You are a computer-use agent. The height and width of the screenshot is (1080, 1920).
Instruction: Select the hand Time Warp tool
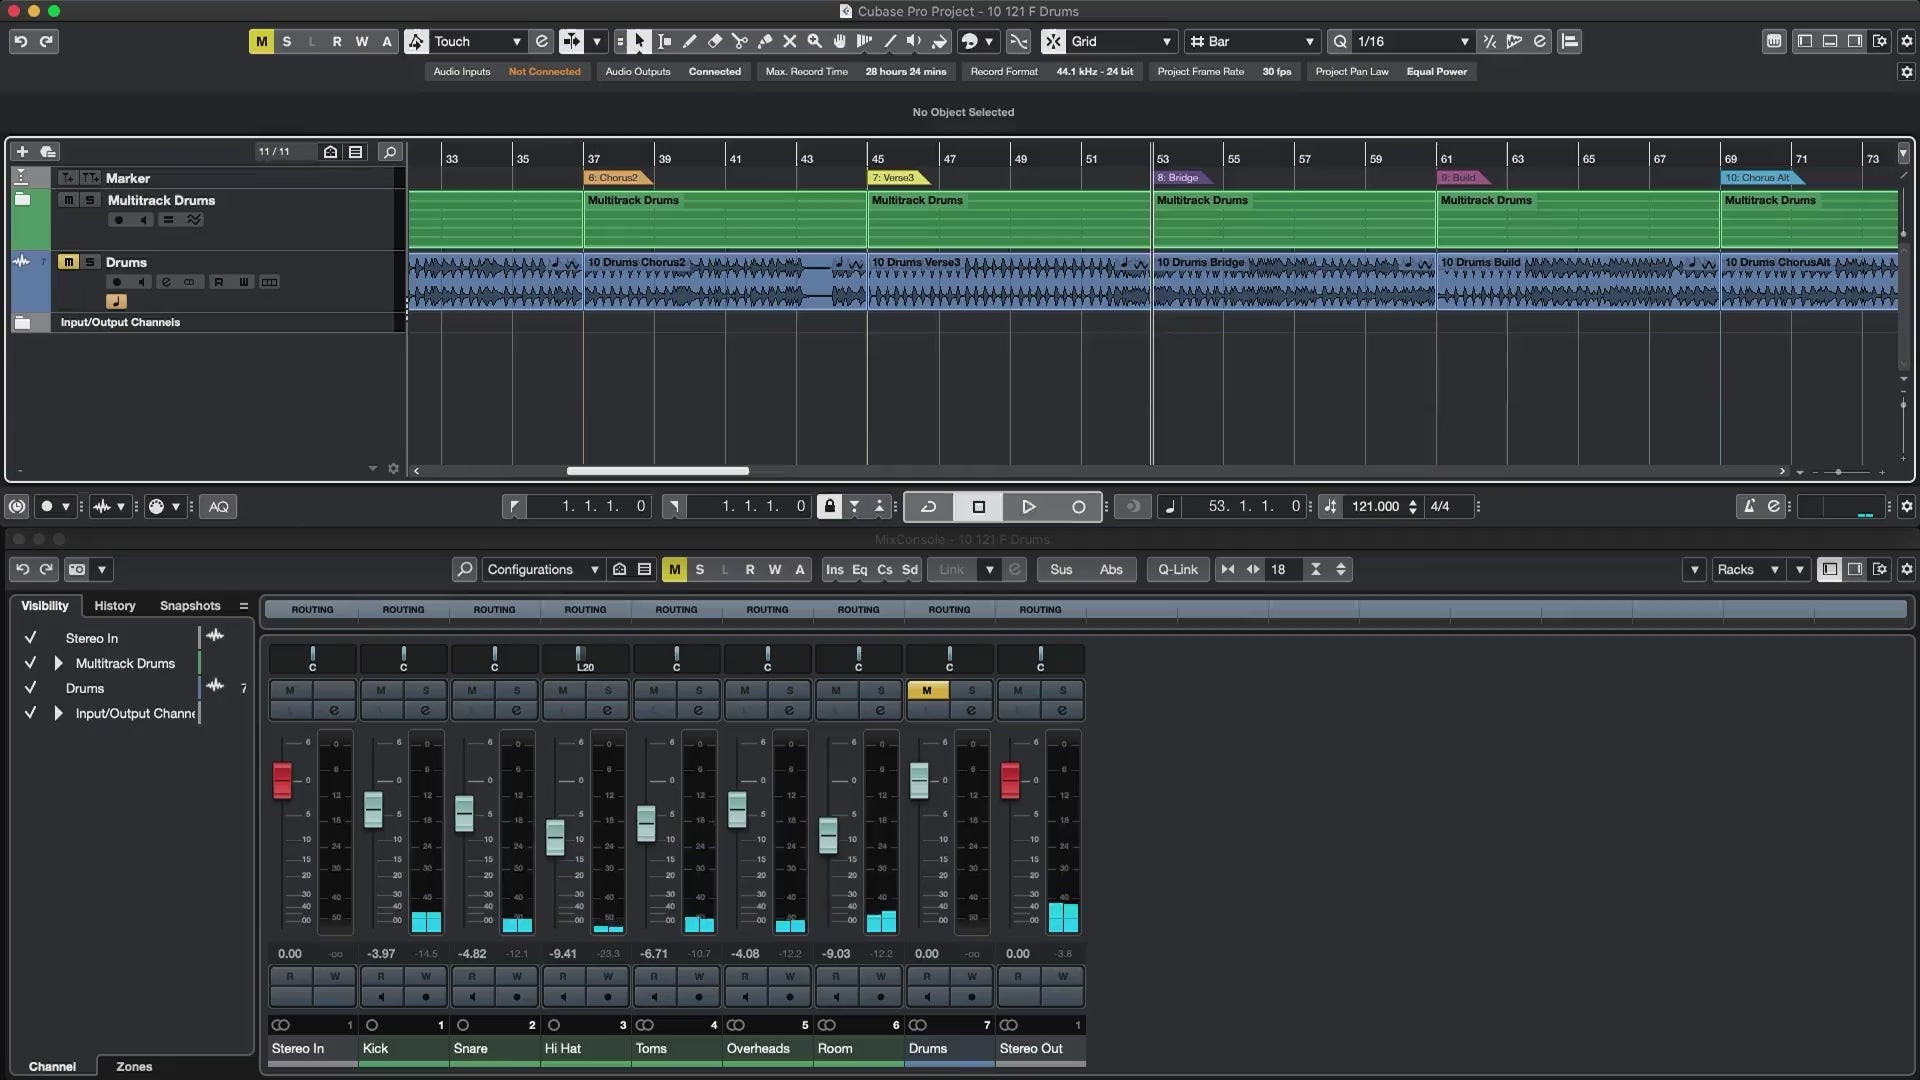click(x=839, y=41)
